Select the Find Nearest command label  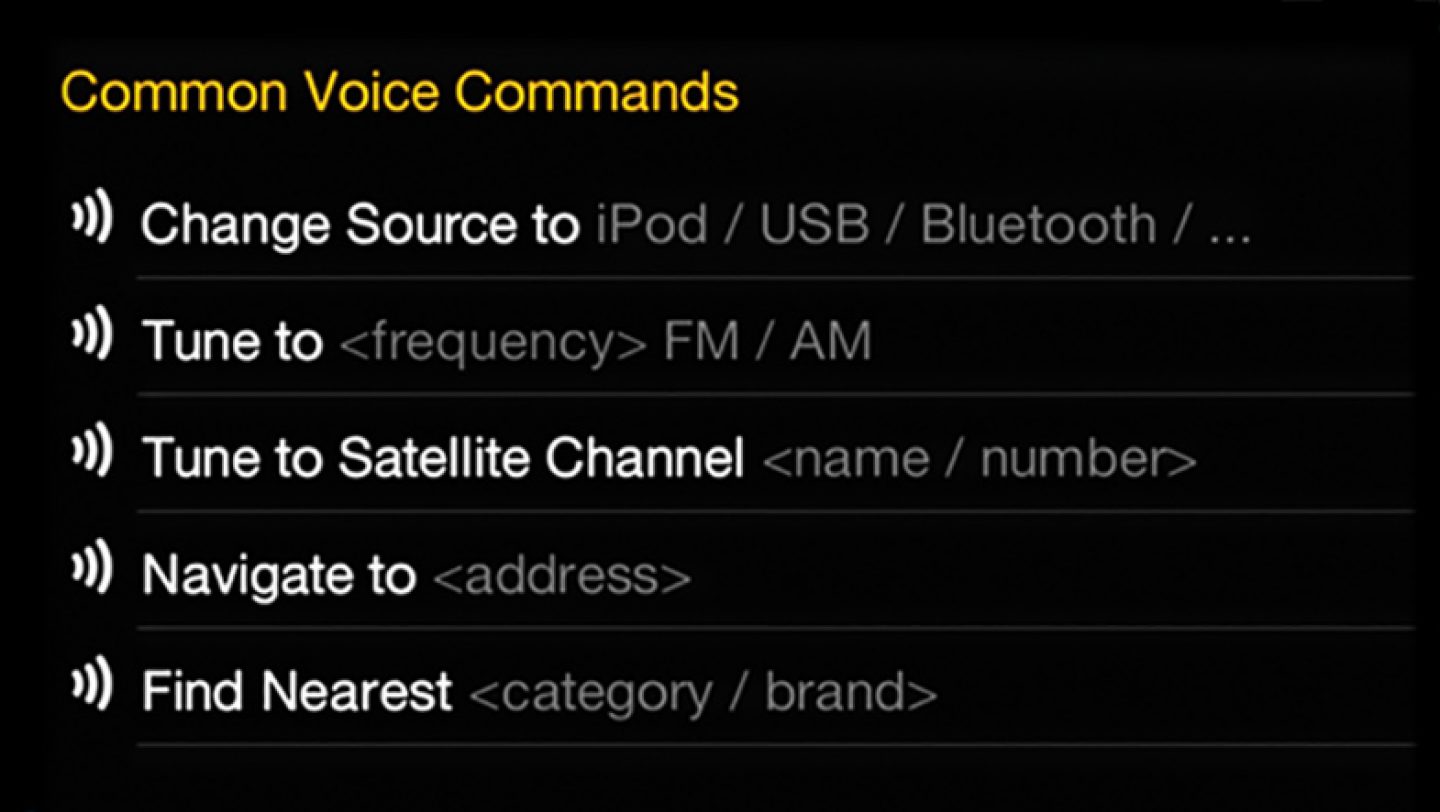[297, 692]
